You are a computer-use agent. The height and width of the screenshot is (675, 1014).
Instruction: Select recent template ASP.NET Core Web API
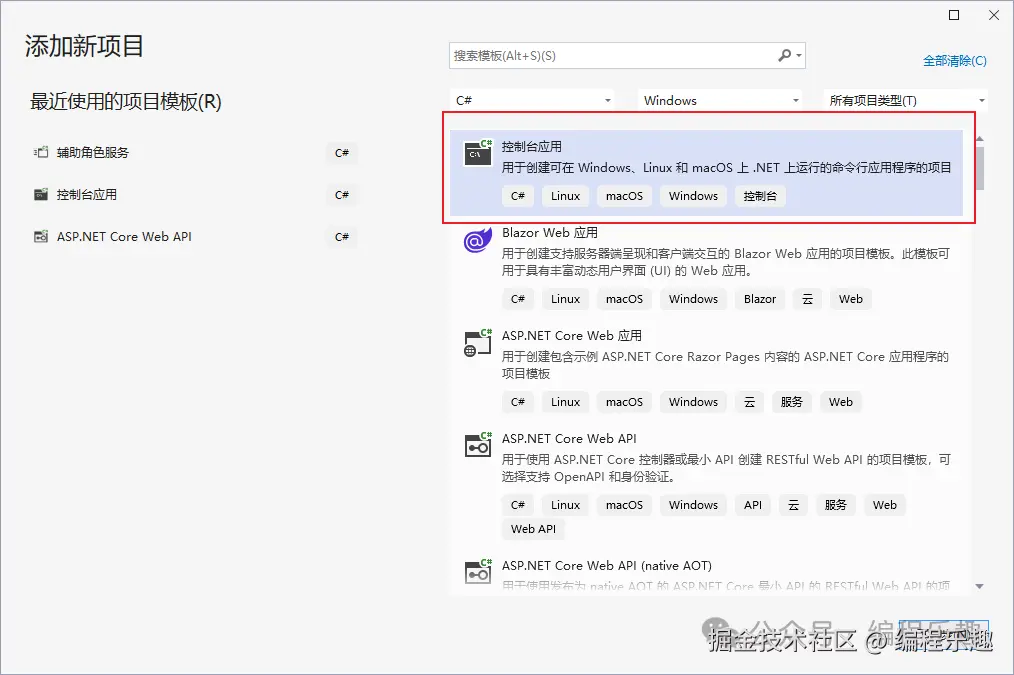[x=124, y=237]
